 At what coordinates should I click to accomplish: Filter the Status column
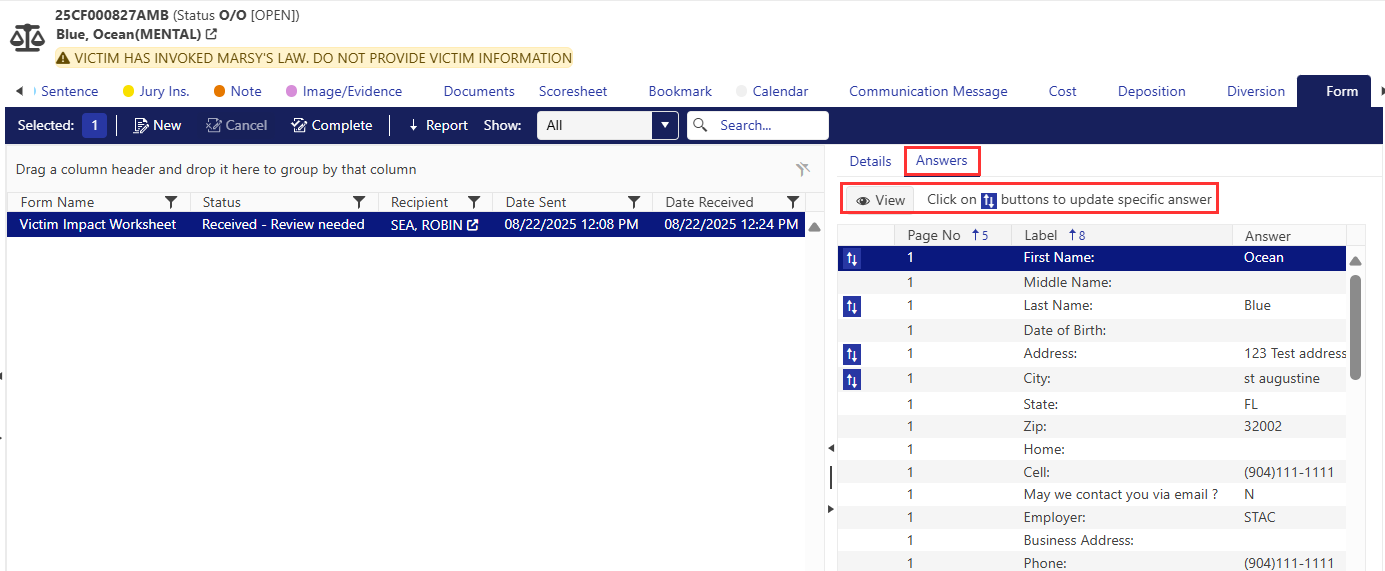[359, 202]
